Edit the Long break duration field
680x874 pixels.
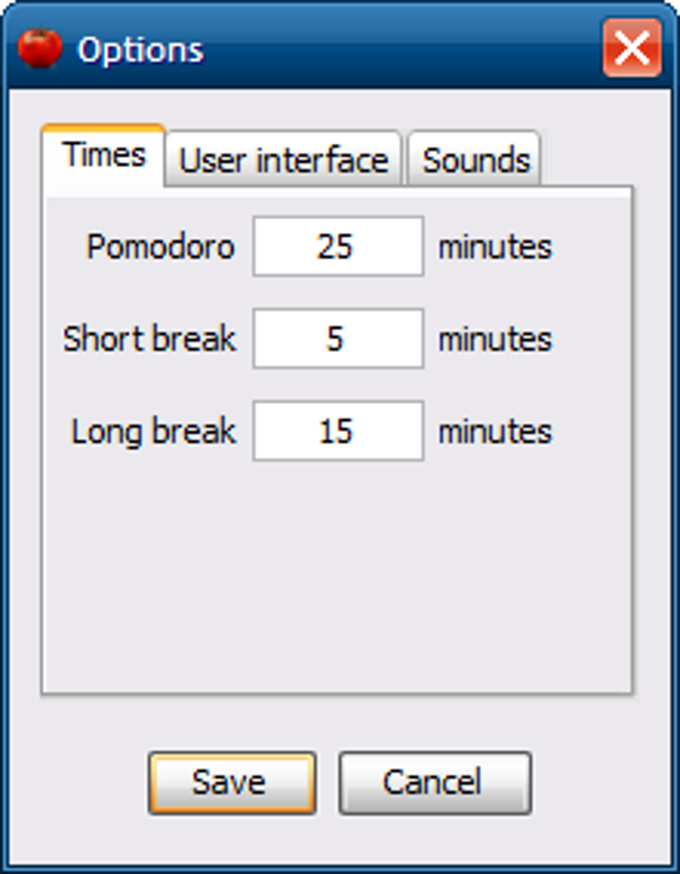(338, 431)
